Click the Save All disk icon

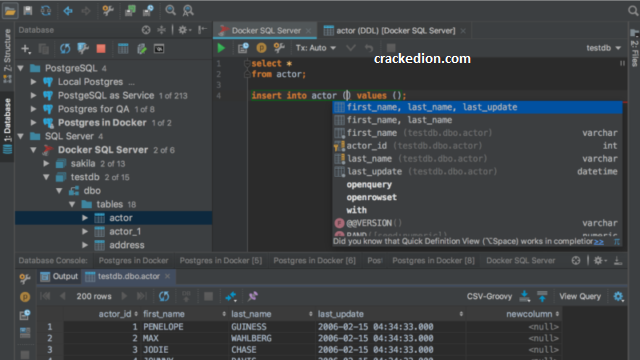click(28, 11)
